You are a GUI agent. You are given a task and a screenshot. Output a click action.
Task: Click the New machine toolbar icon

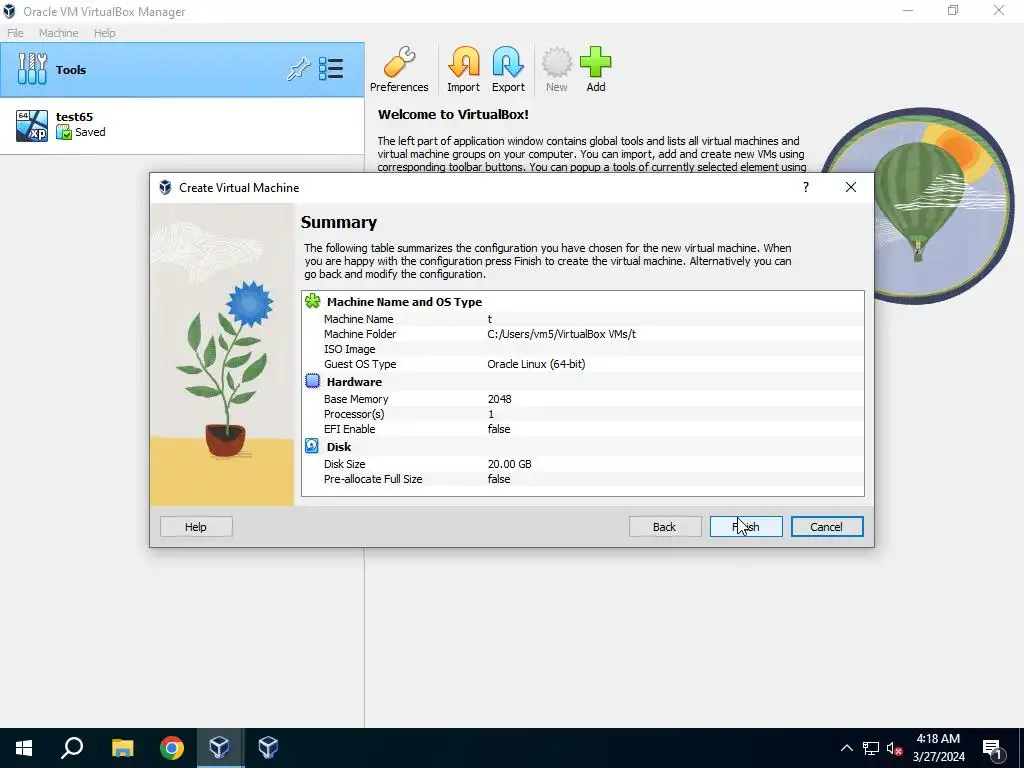[x=556, y=69]
